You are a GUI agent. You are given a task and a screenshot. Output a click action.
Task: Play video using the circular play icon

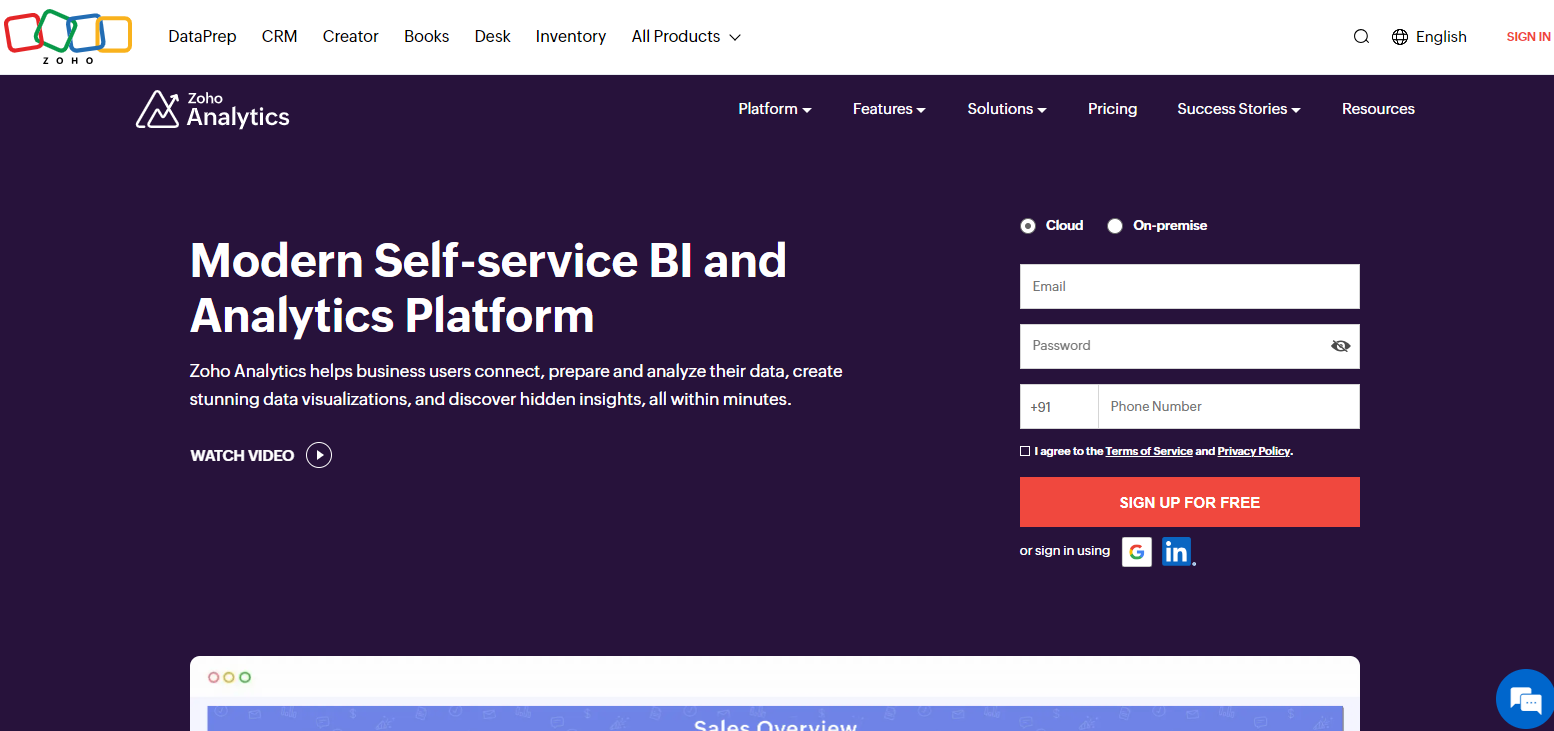coord(319,456)
